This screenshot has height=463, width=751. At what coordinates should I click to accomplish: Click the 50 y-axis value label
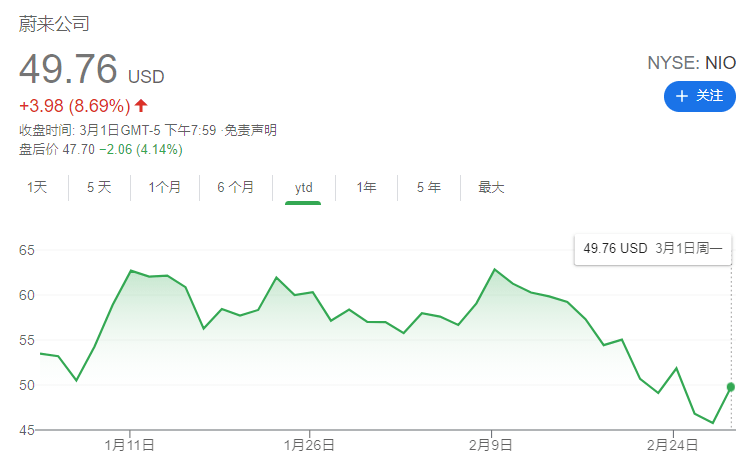[x=27, y=385]
